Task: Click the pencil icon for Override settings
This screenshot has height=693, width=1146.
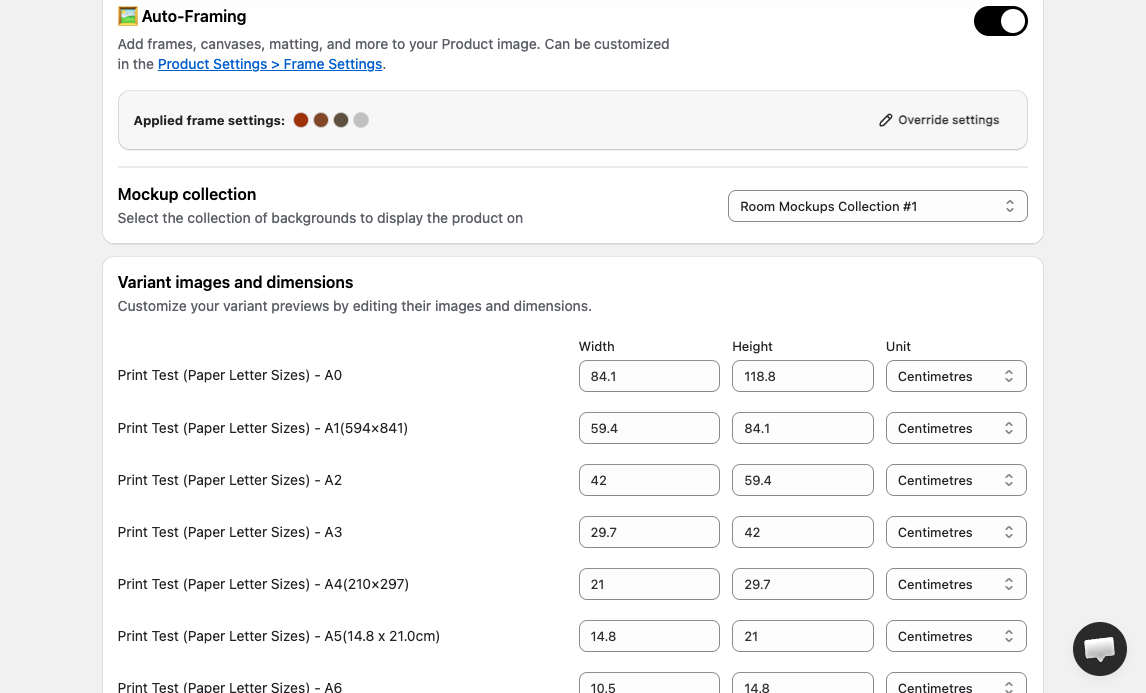Action: 885,120
